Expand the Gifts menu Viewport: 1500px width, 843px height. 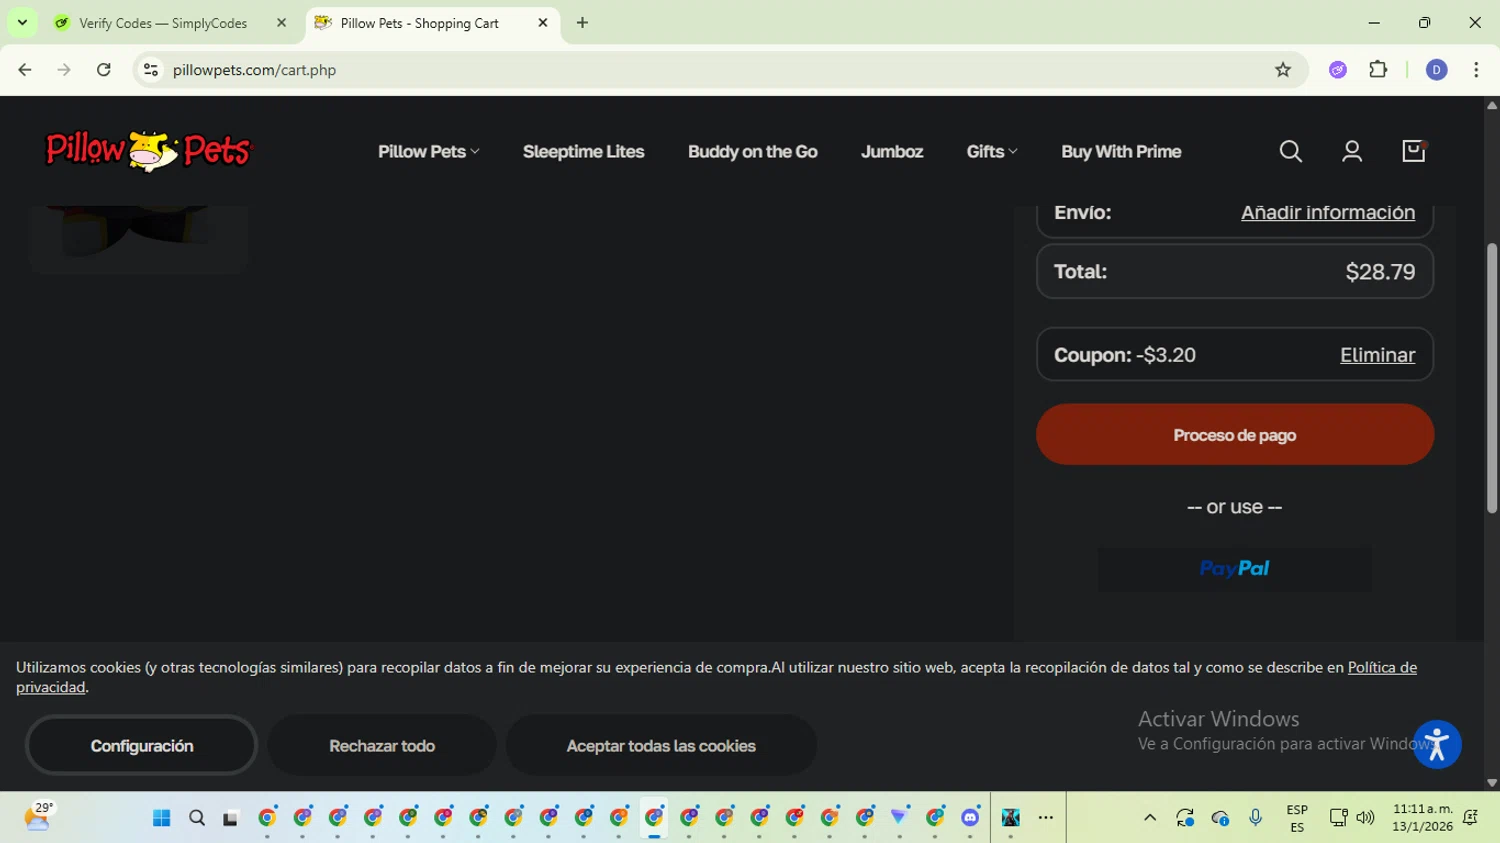tap(992, 152)
